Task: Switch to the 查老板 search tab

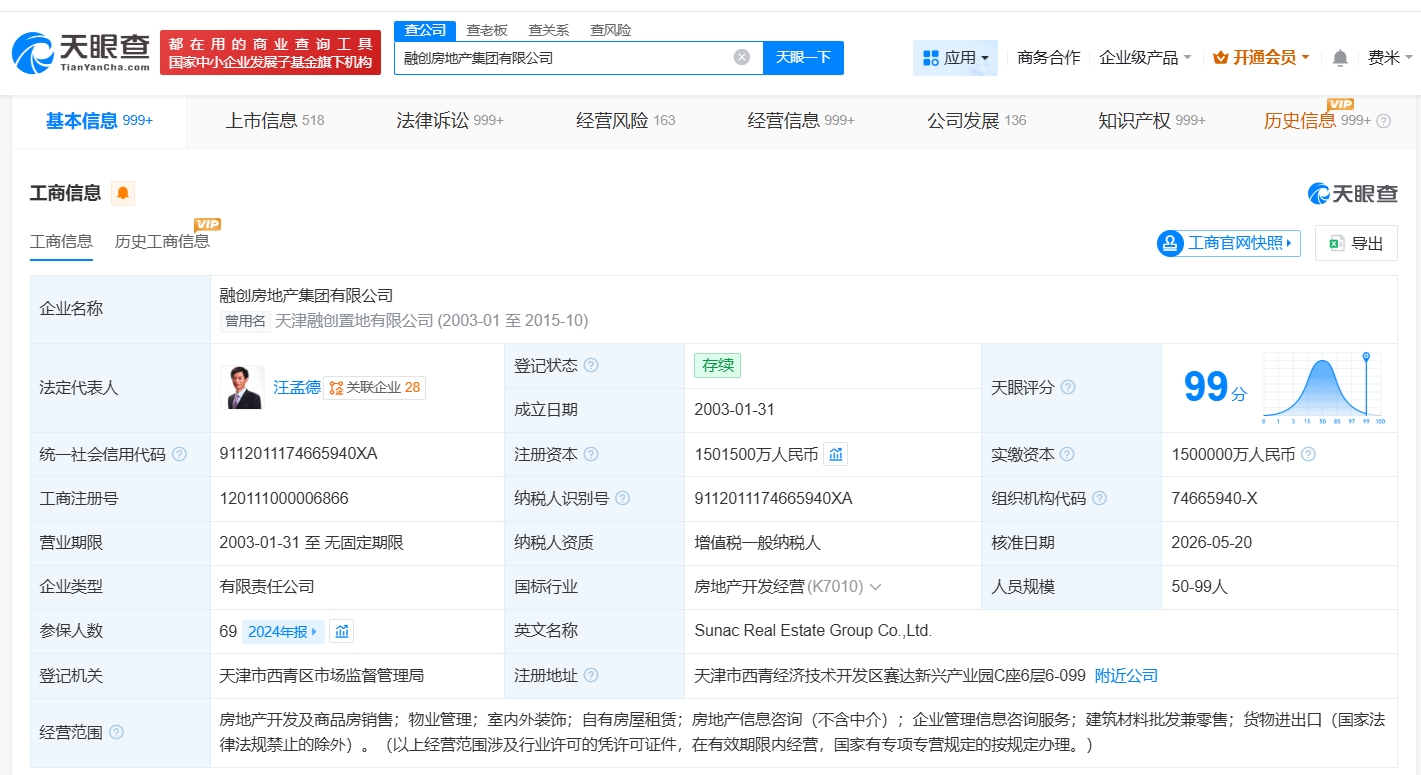Action: (x=487, y=30)
